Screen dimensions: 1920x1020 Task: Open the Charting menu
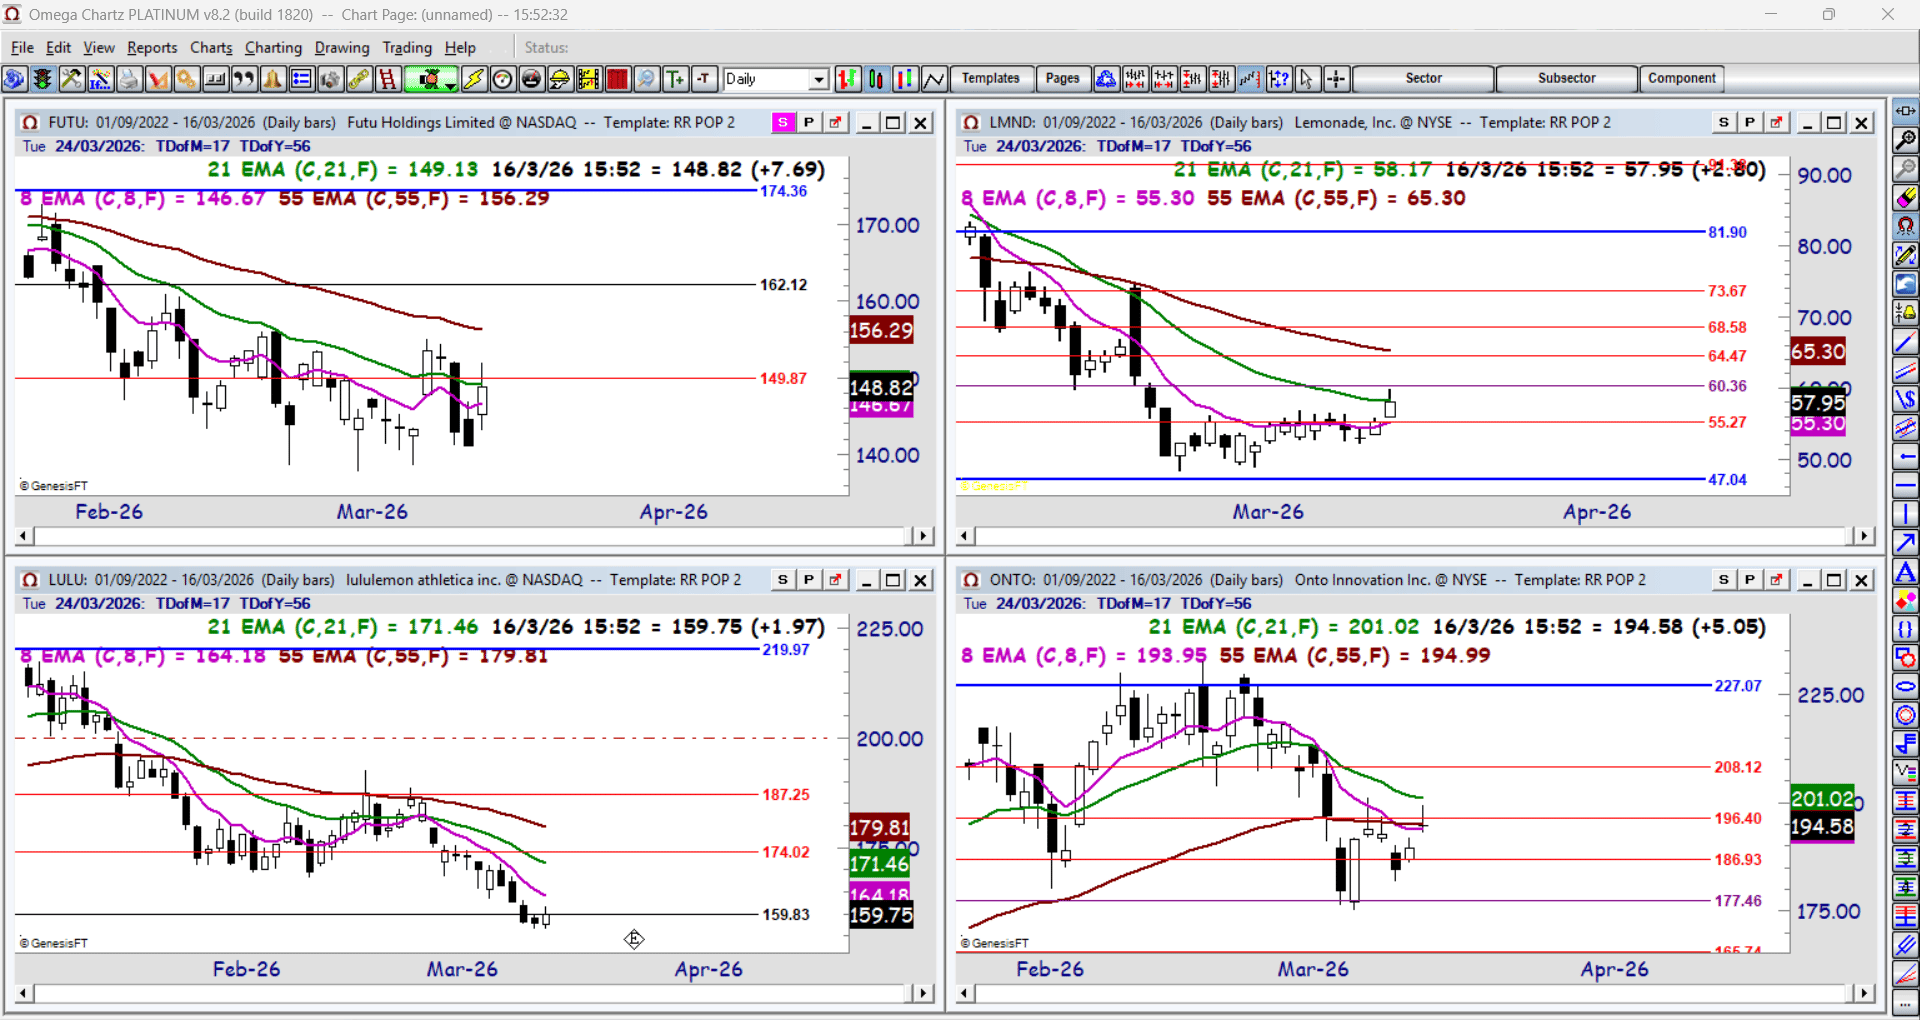(x=273, y=48)
